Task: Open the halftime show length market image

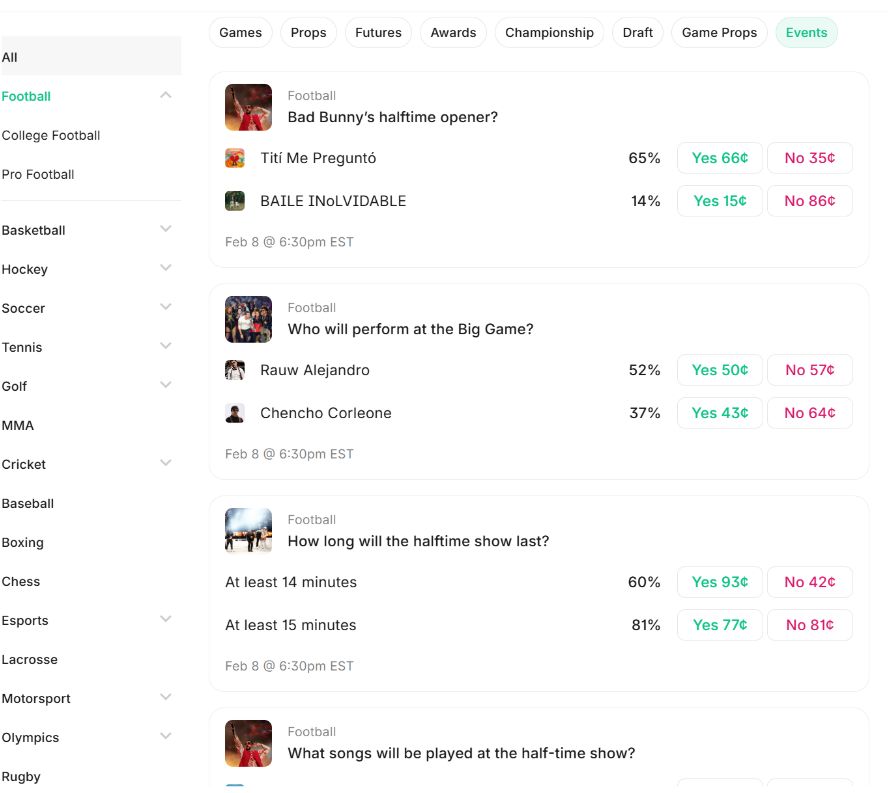Action: coord(248,531)
